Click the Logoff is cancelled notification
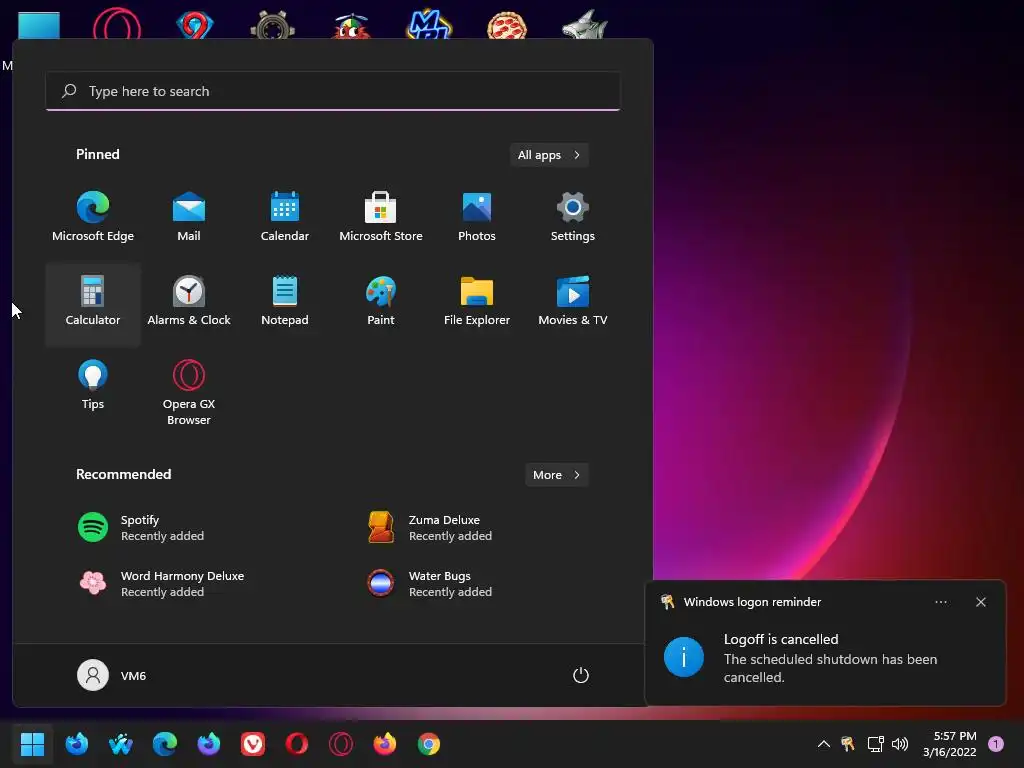The width and height of the screenshot is (1024, 768). (825, 643)
